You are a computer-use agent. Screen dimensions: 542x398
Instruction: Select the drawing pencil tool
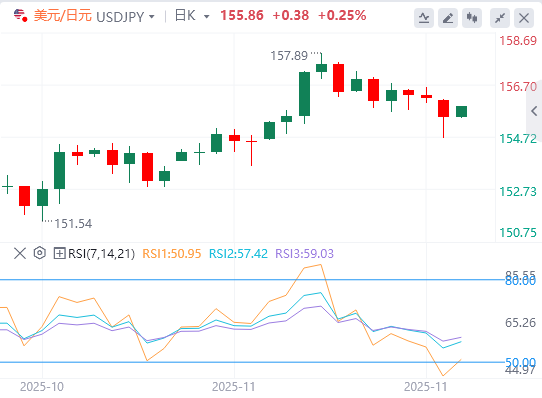click(x=448, y=18)
